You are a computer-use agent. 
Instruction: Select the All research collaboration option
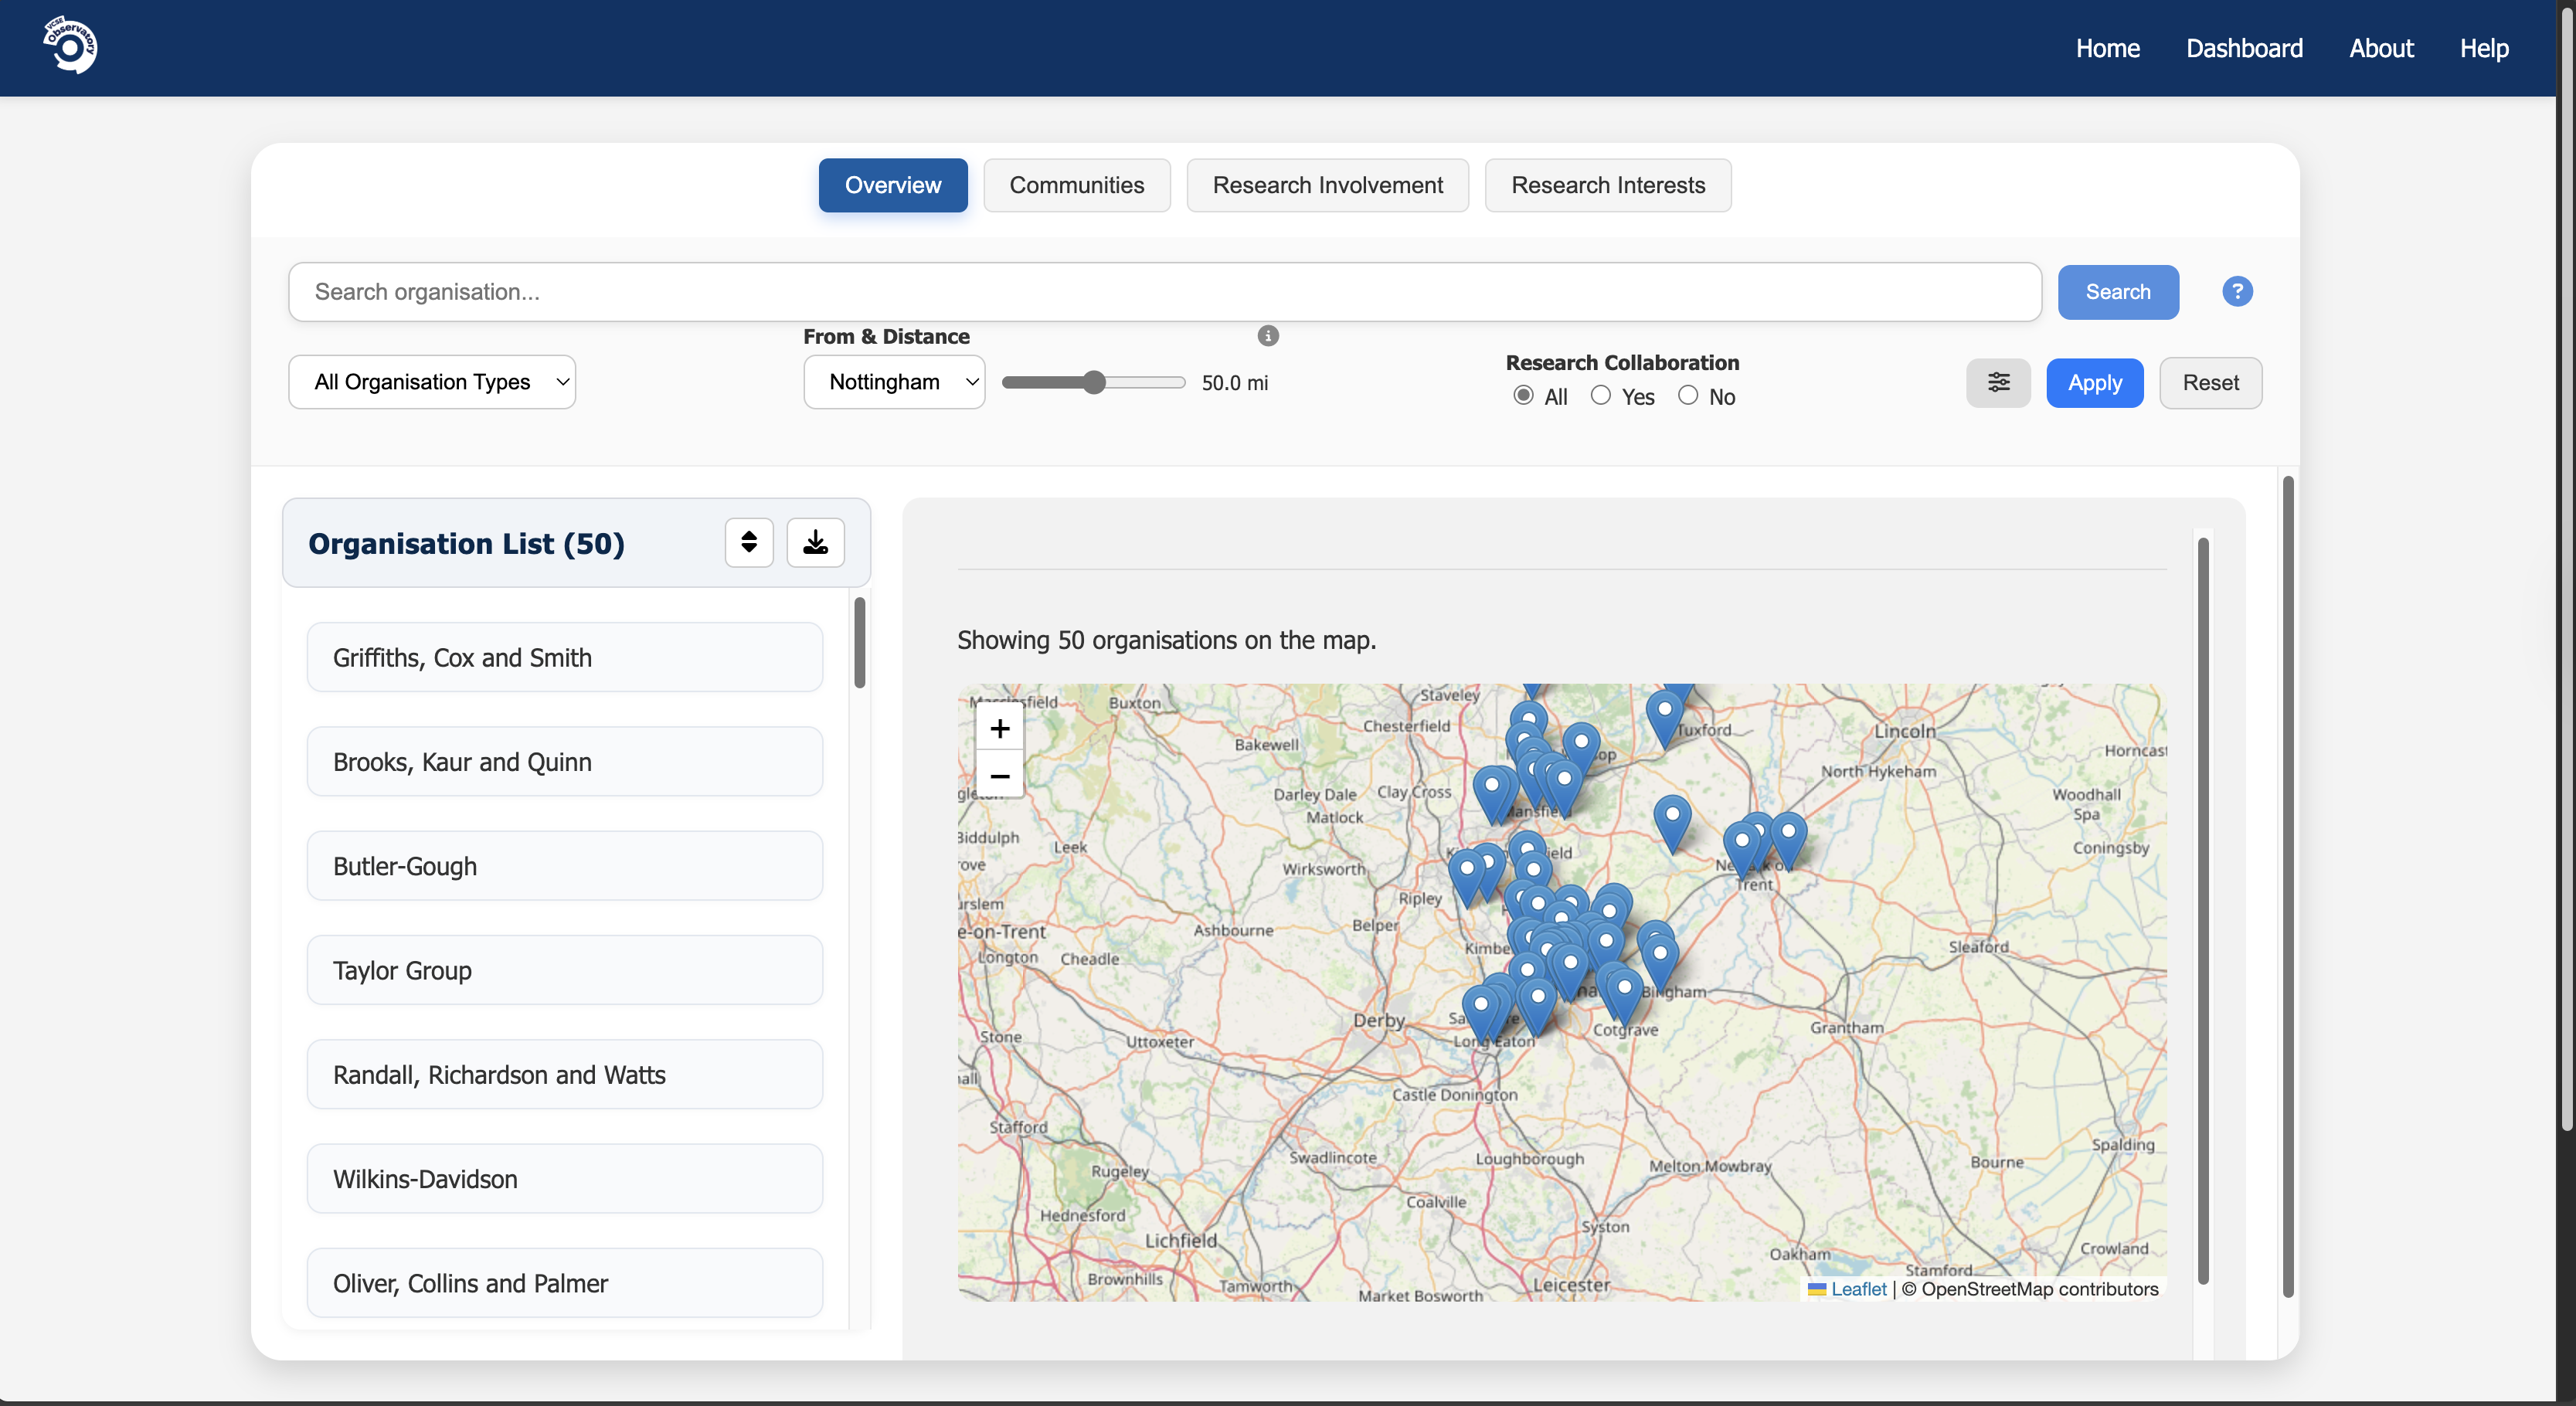point(1523,395)
